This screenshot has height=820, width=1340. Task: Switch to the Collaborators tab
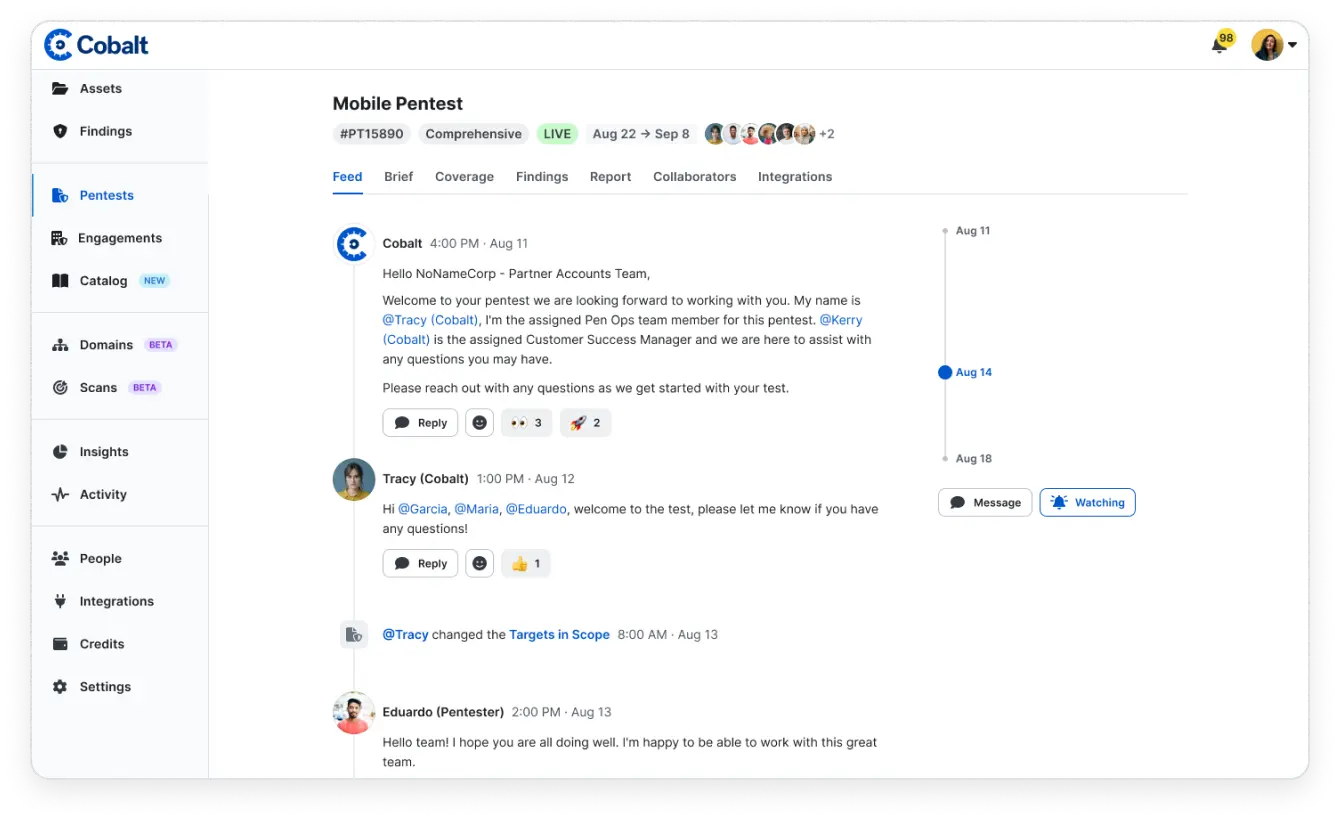pyautogui.click(x=694, y=177)
